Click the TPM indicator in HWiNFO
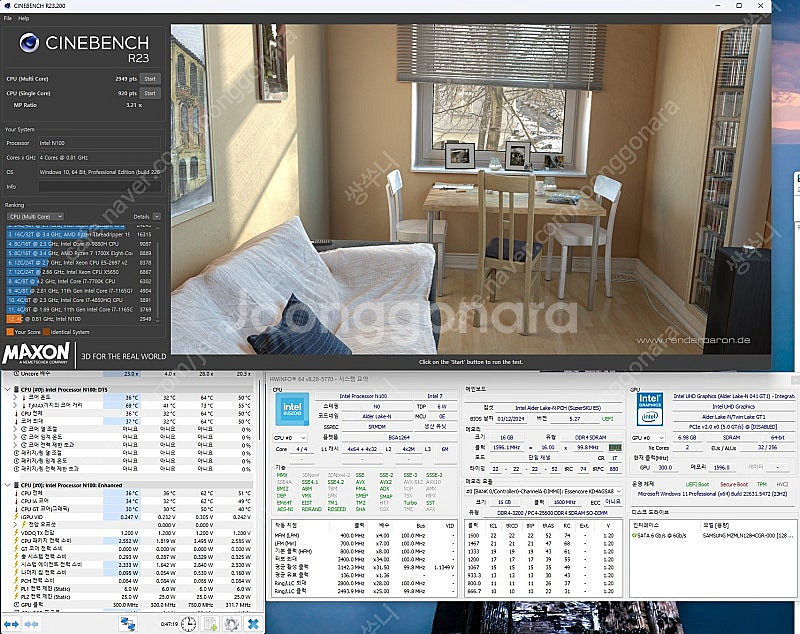This screenshot has height=634, width=800. point(762,484)
